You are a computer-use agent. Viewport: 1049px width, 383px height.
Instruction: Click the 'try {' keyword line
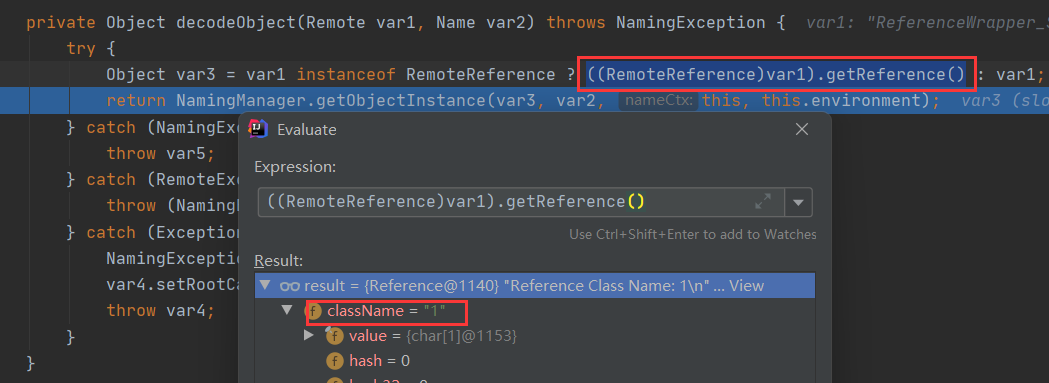coord(91,49)
